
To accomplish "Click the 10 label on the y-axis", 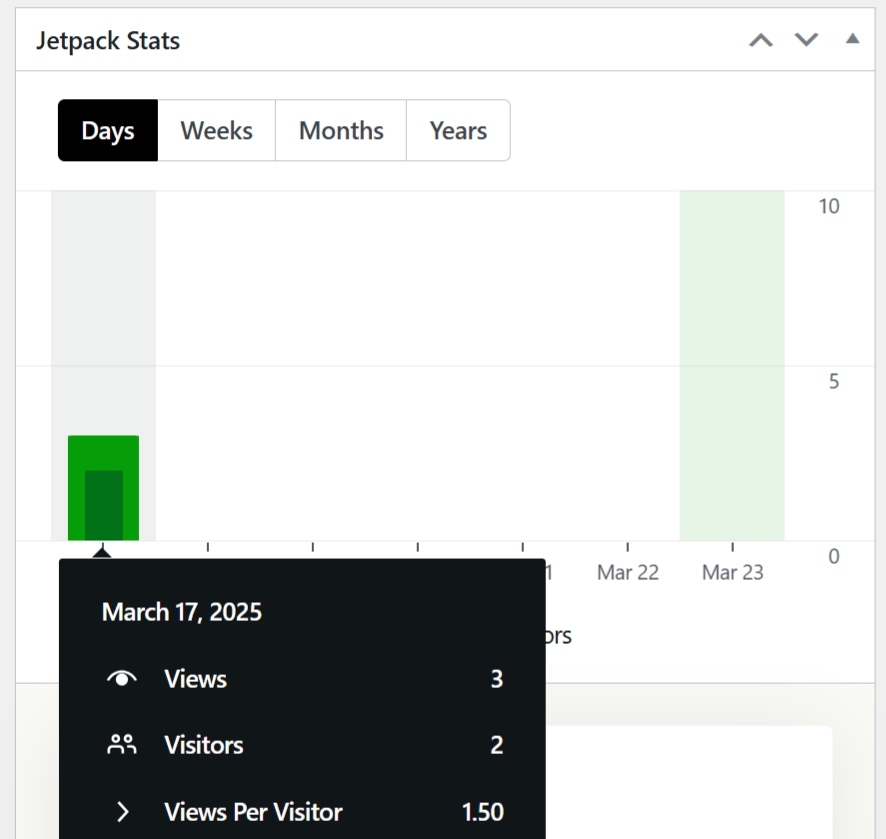I will tap(829, 206).
